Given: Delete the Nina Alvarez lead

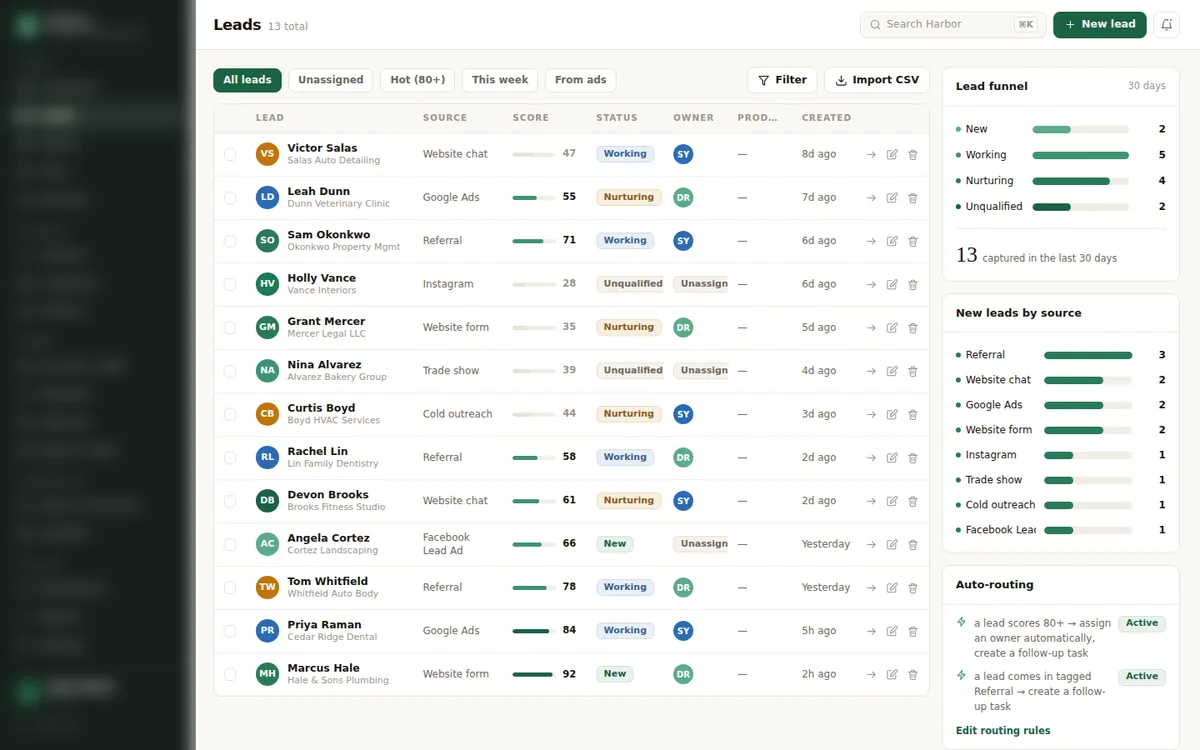Looking at the screenshot, I should (913, 371).
